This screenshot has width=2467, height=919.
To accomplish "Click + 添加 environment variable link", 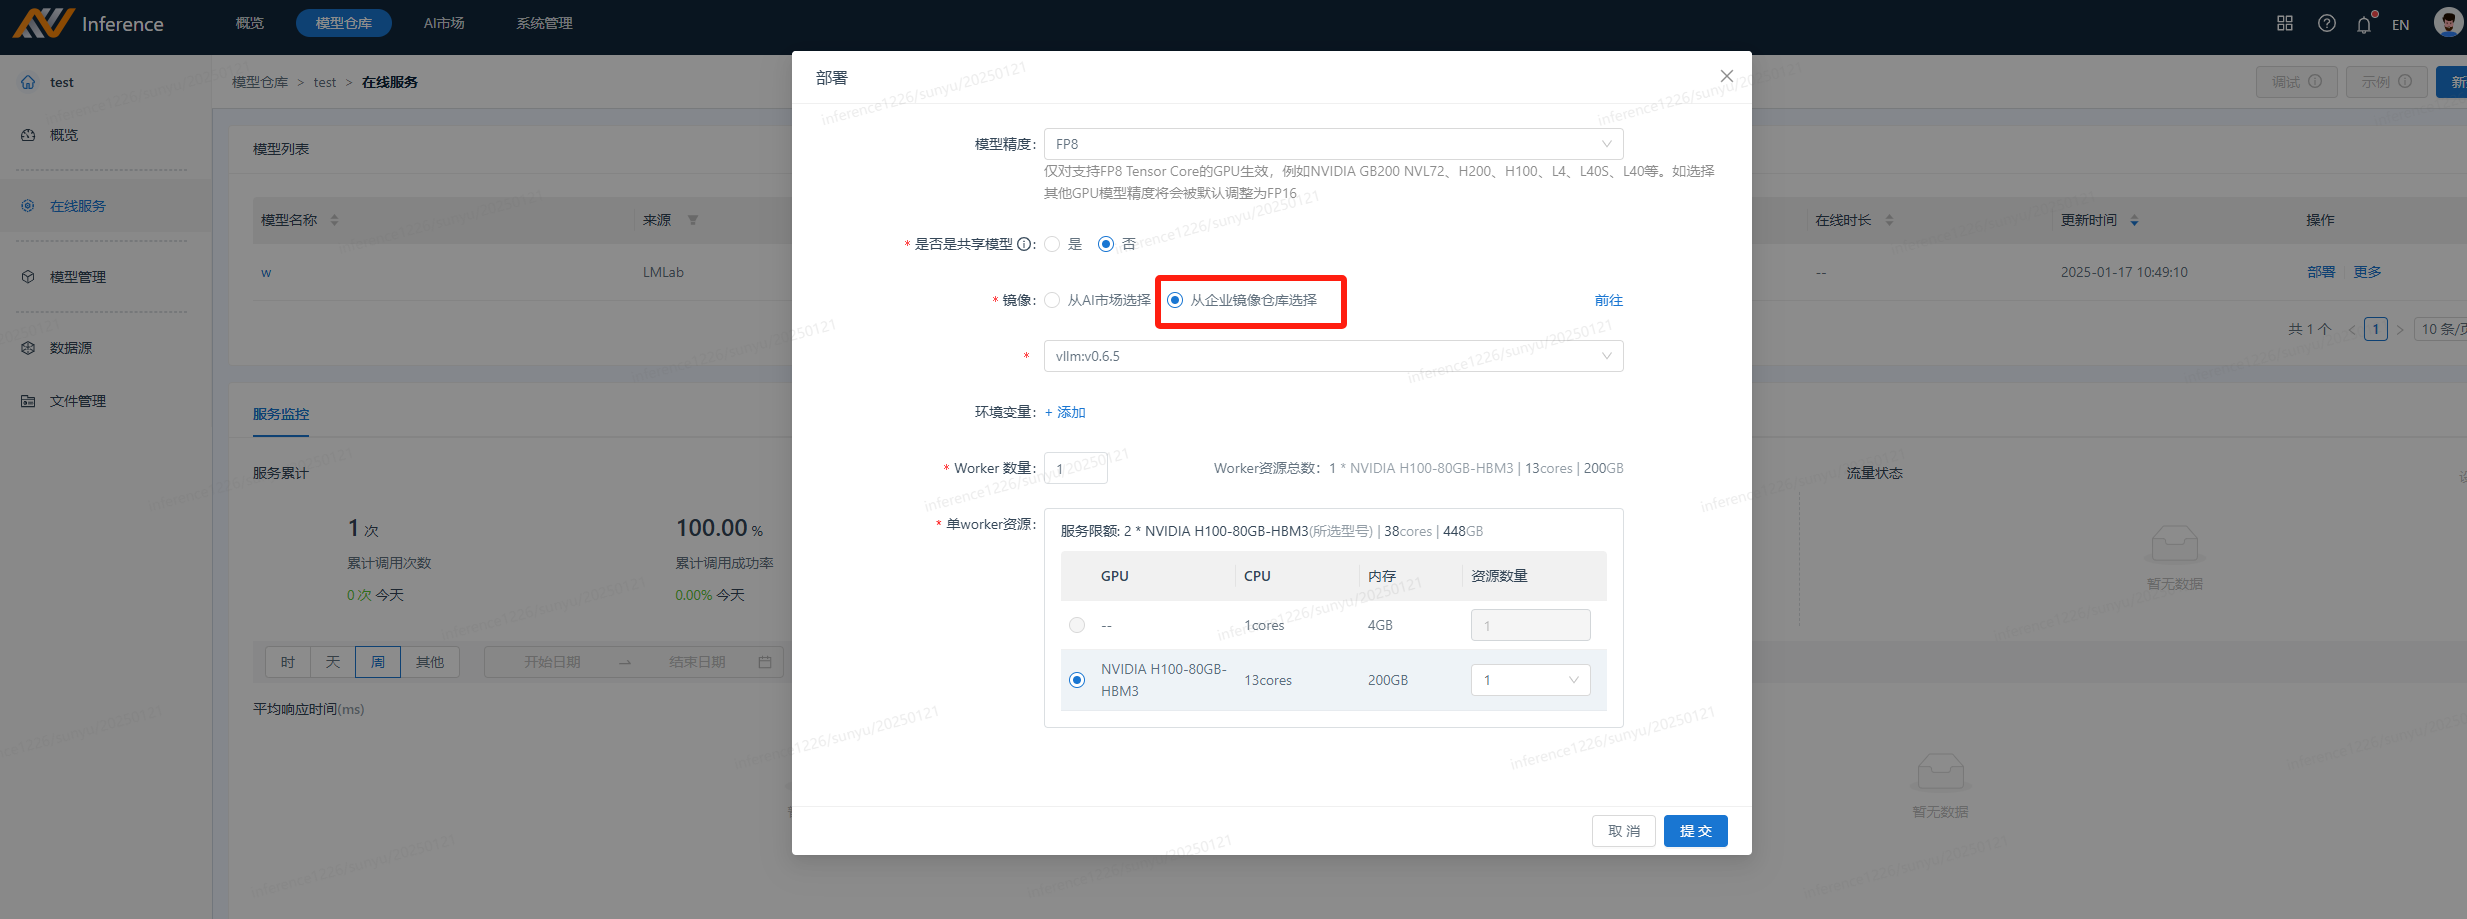I will click(x=1065, y=412).
